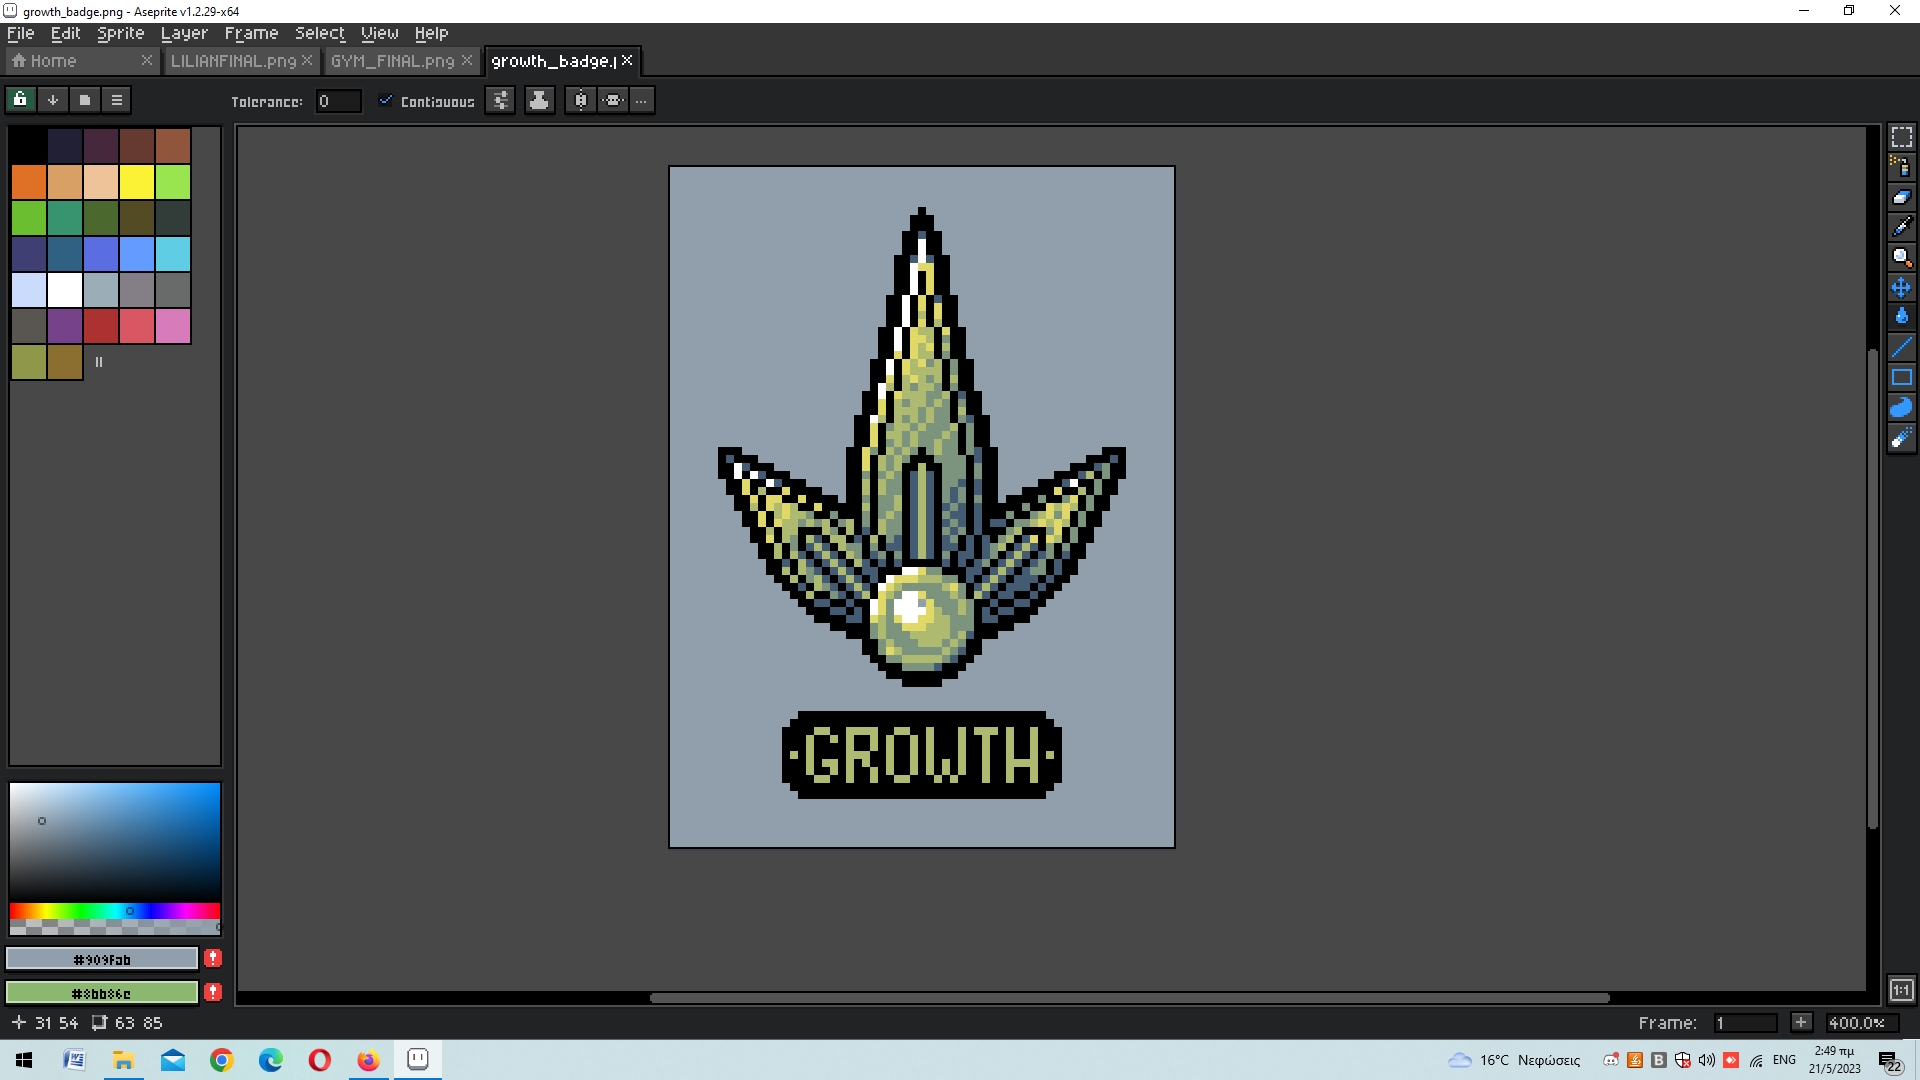Toggle the 1:1 preview window icon
Screen dimensions: 1920x1080
[1901, 990]
